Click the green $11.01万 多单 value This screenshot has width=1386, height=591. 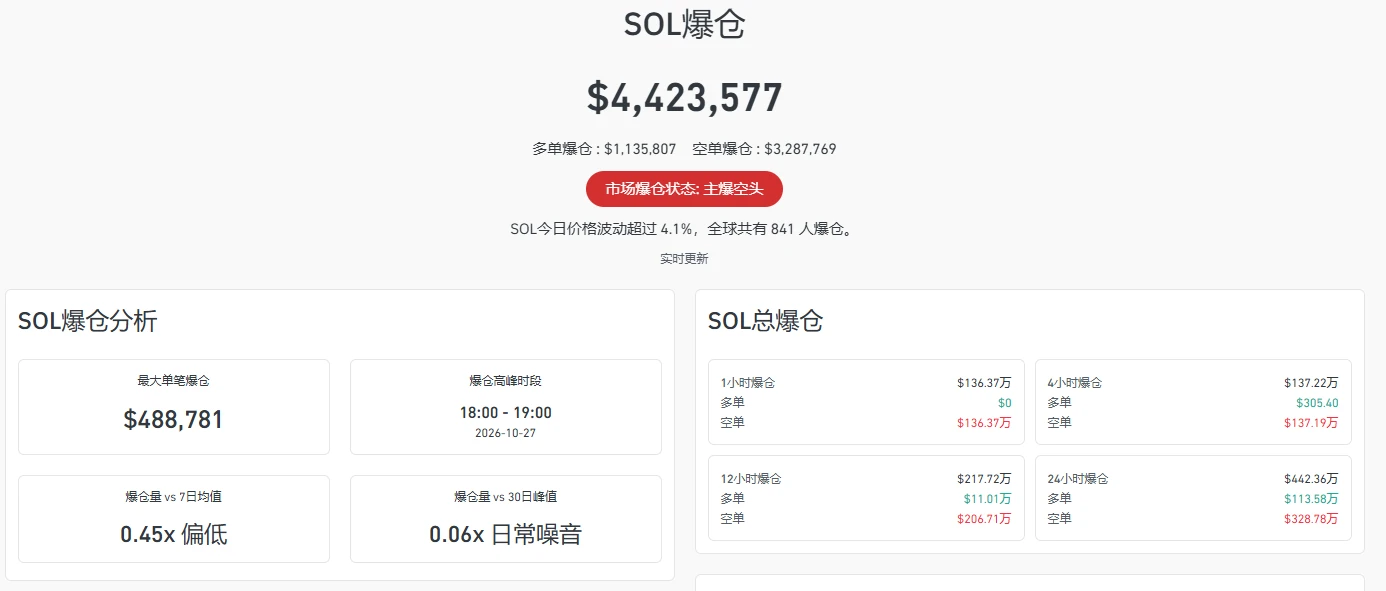(987, 499)
